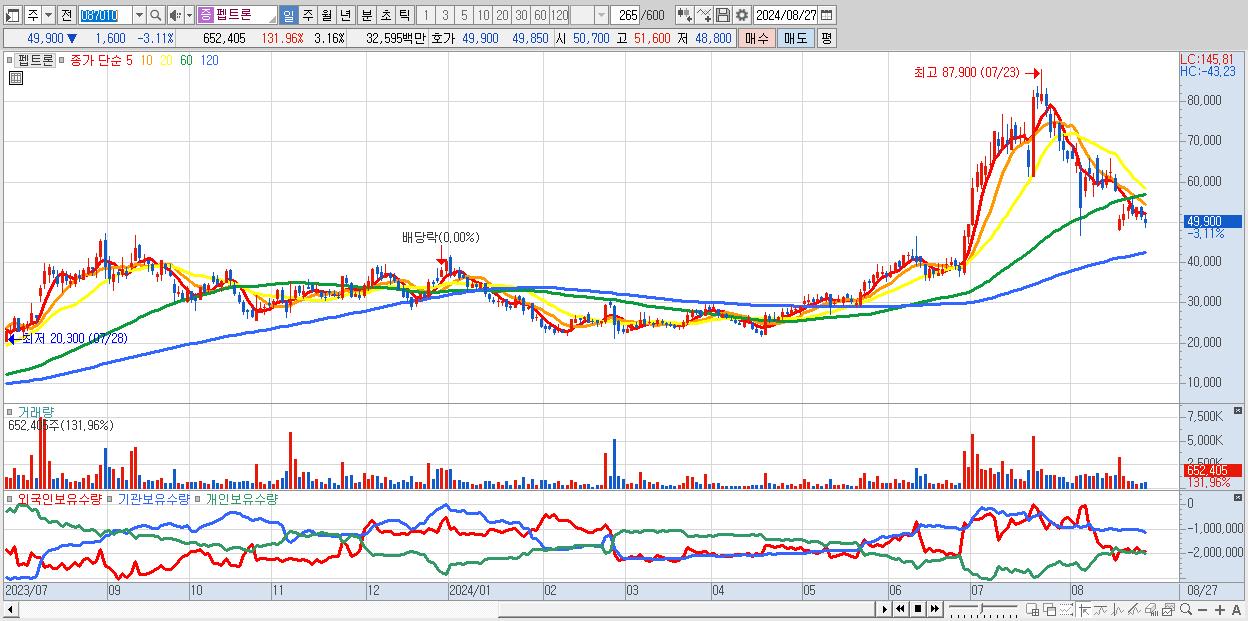
Task: Choose interval 120 button
Action: pos(559,15)
